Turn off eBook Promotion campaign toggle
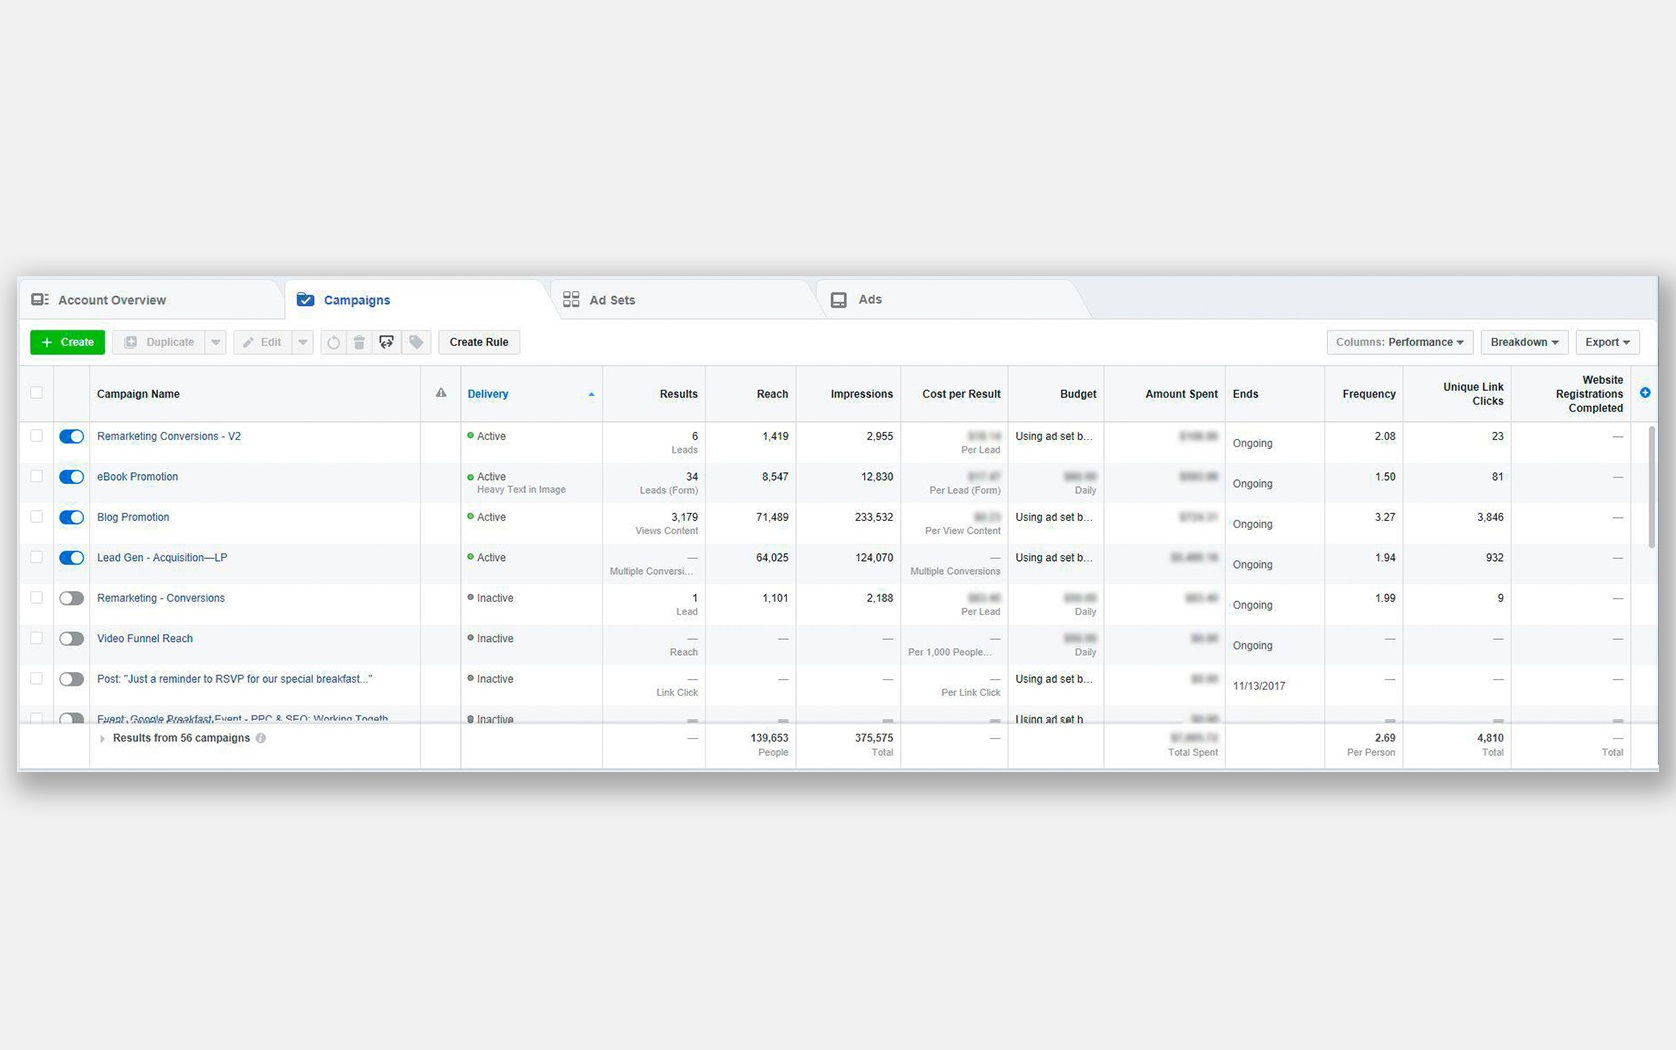1676x1050 pixels. (71, 477)
